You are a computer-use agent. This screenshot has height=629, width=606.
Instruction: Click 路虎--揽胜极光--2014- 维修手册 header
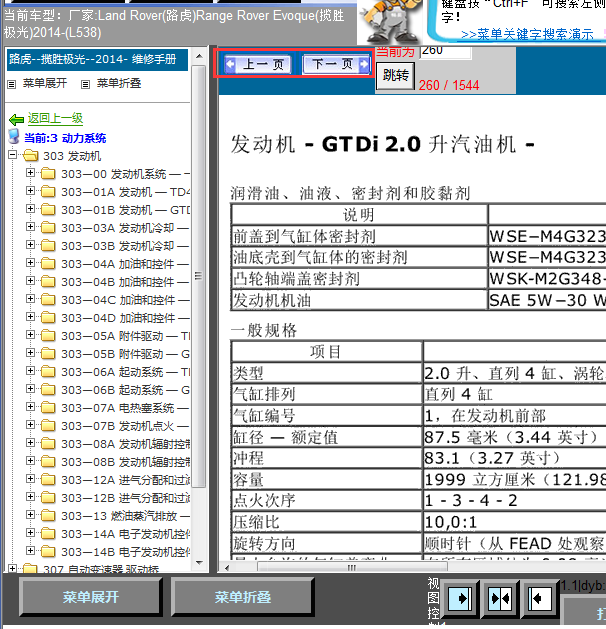coord(97,60)
